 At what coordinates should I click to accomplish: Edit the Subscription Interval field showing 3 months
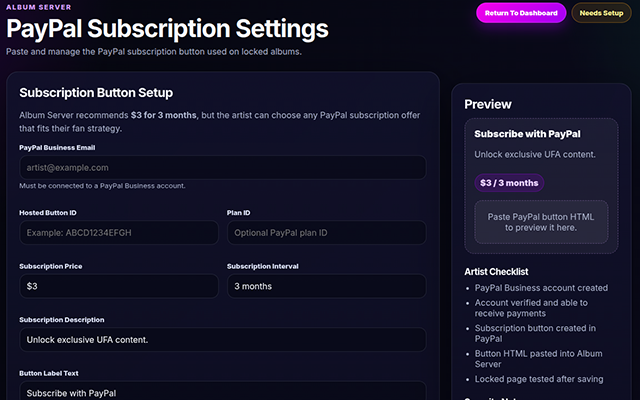point(327,286)
